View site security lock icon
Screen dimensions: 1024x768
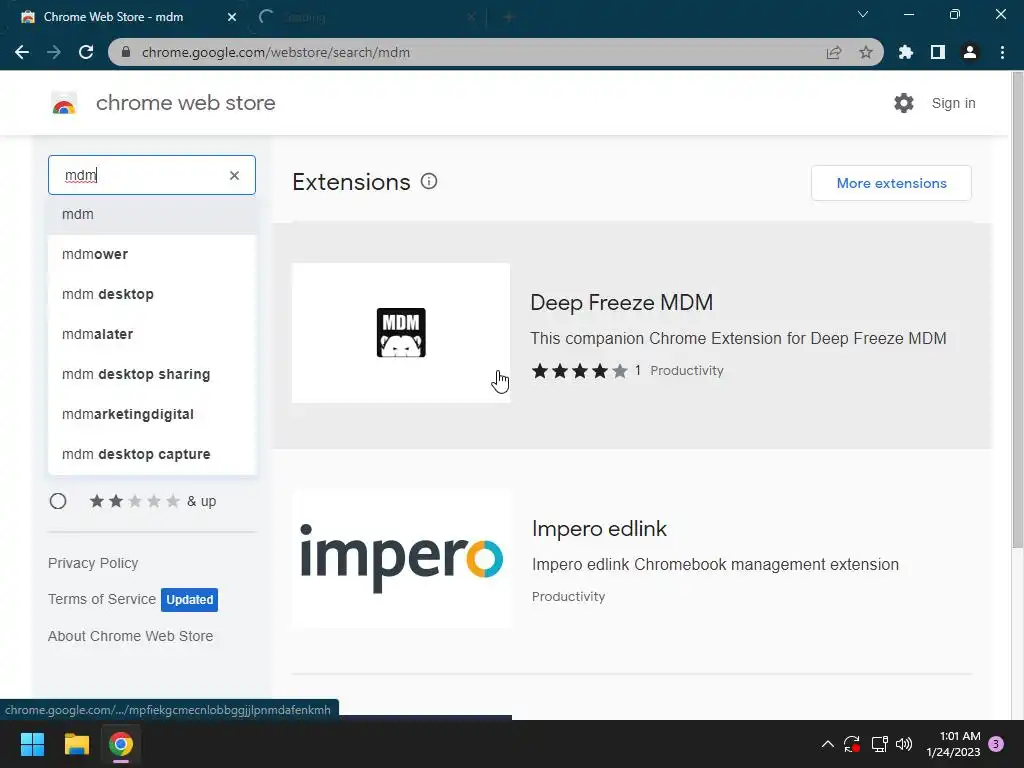126,52
